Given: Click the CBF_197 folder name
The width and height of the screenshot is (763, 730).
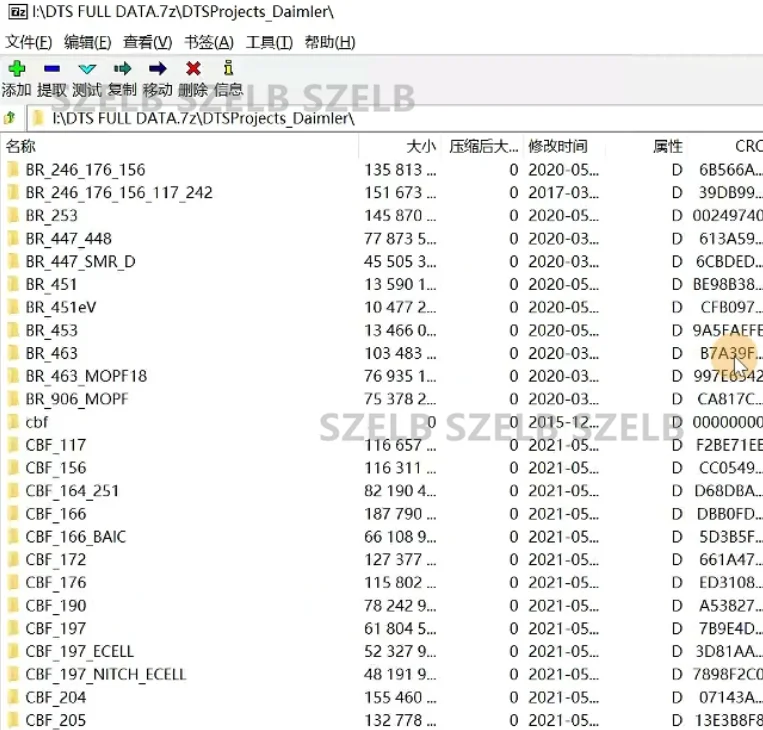Looking at the screenshot, I should (x=56, y=628).
